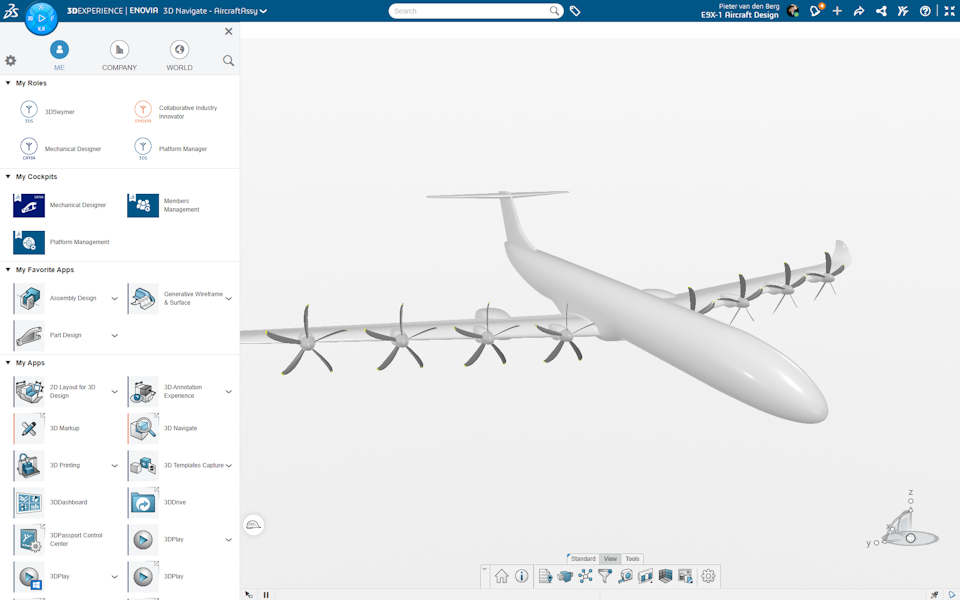The image size is (960, 600).
Task: Click the filter tool in the View toolbar
Action: point(604,576)
